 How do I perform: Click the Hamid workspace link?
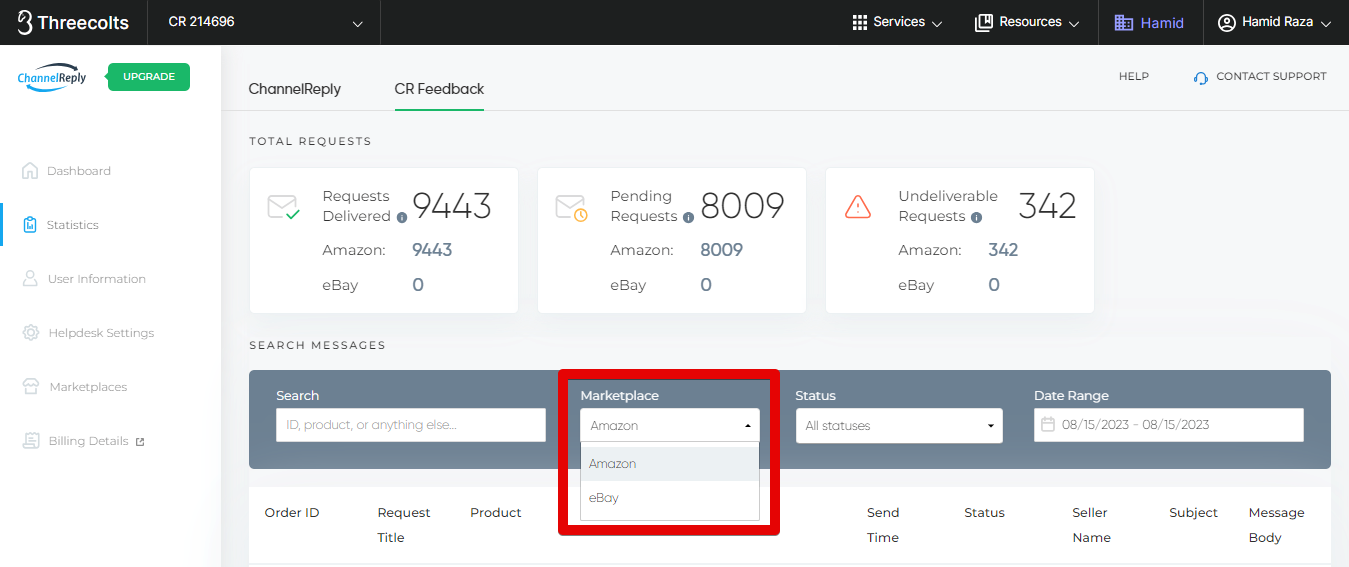click(1149, 22)
